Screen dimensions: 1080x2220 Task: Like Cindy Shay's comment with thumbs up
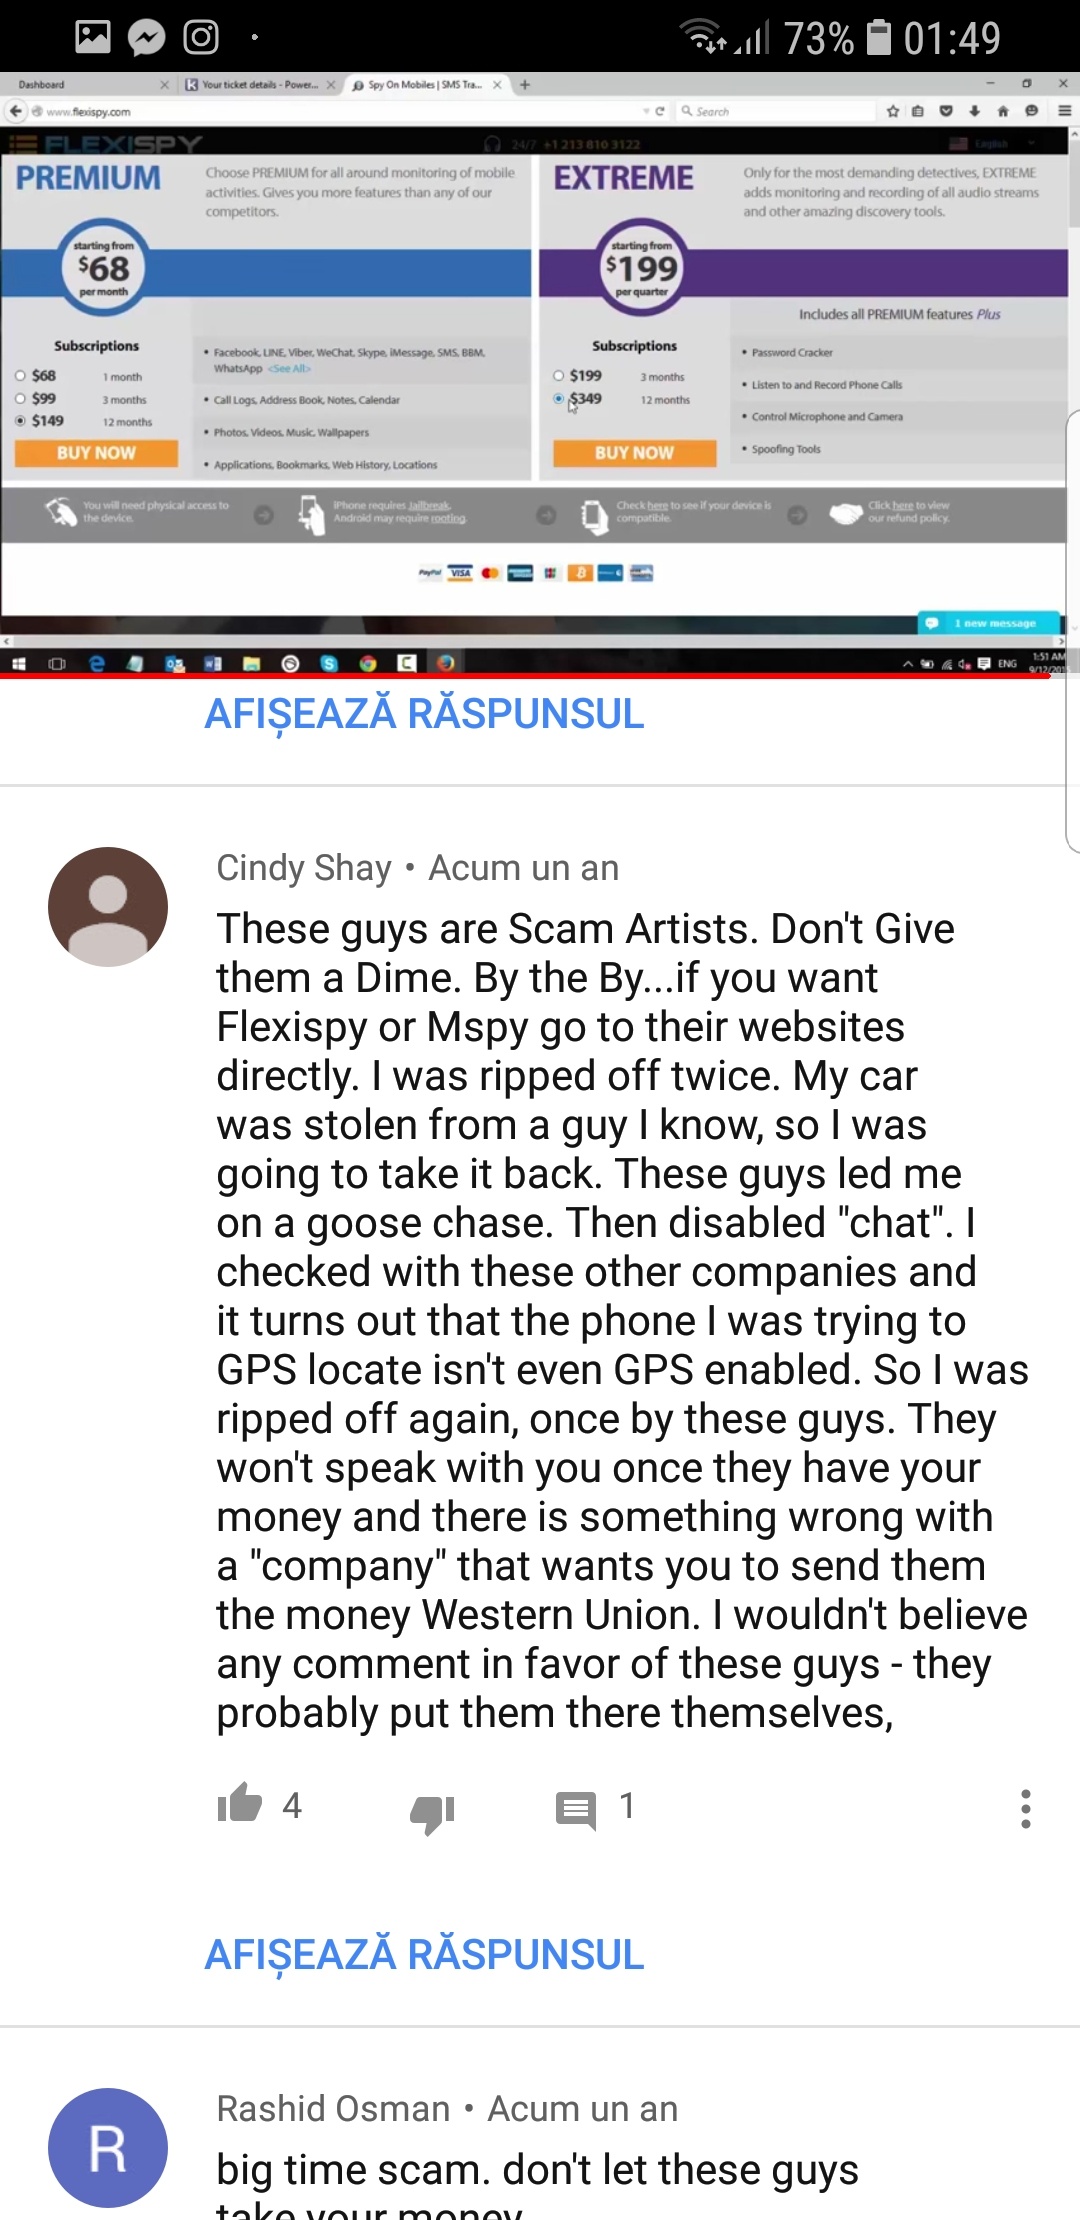tap(240, 1805)
